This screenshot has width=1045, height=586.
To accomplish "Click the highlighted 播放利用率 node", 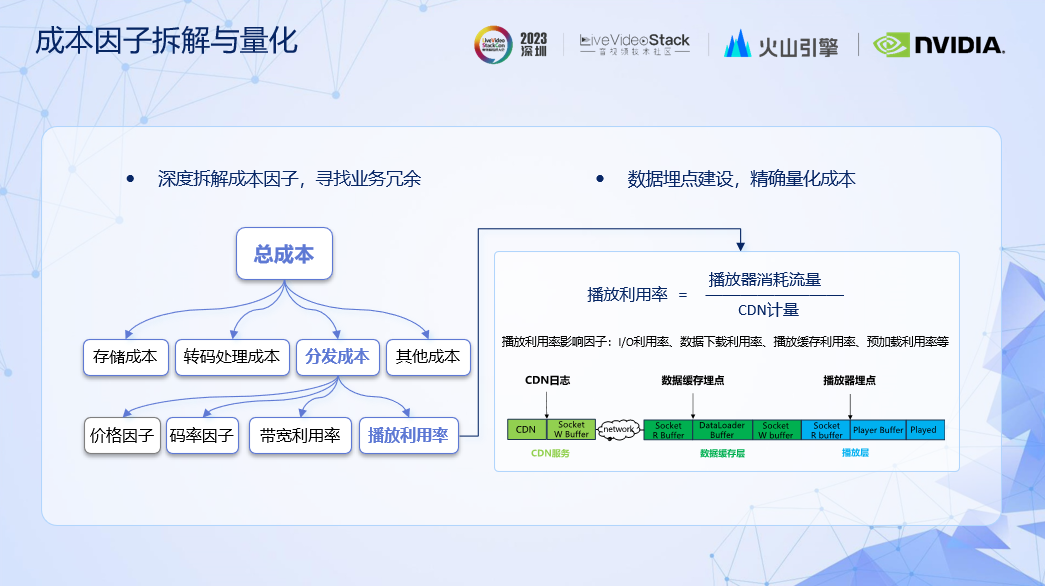I will point(408,436).
